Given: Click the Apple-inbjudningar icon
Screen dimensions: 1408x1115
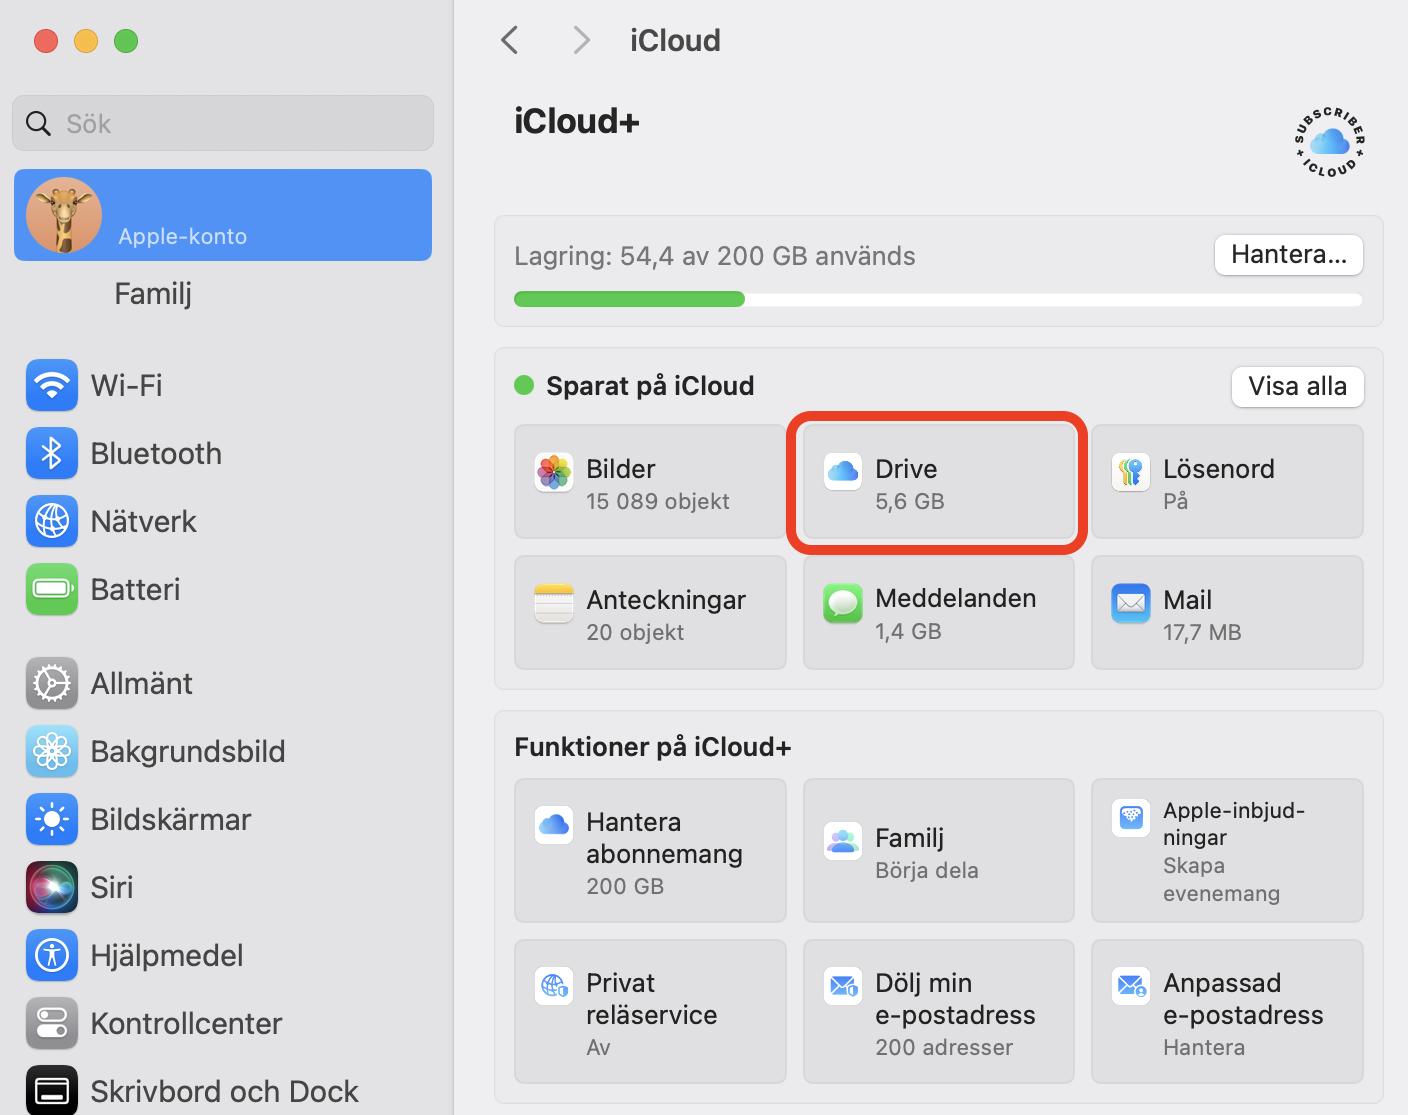Looking at the screenshot, I should tap(1131, 817).
